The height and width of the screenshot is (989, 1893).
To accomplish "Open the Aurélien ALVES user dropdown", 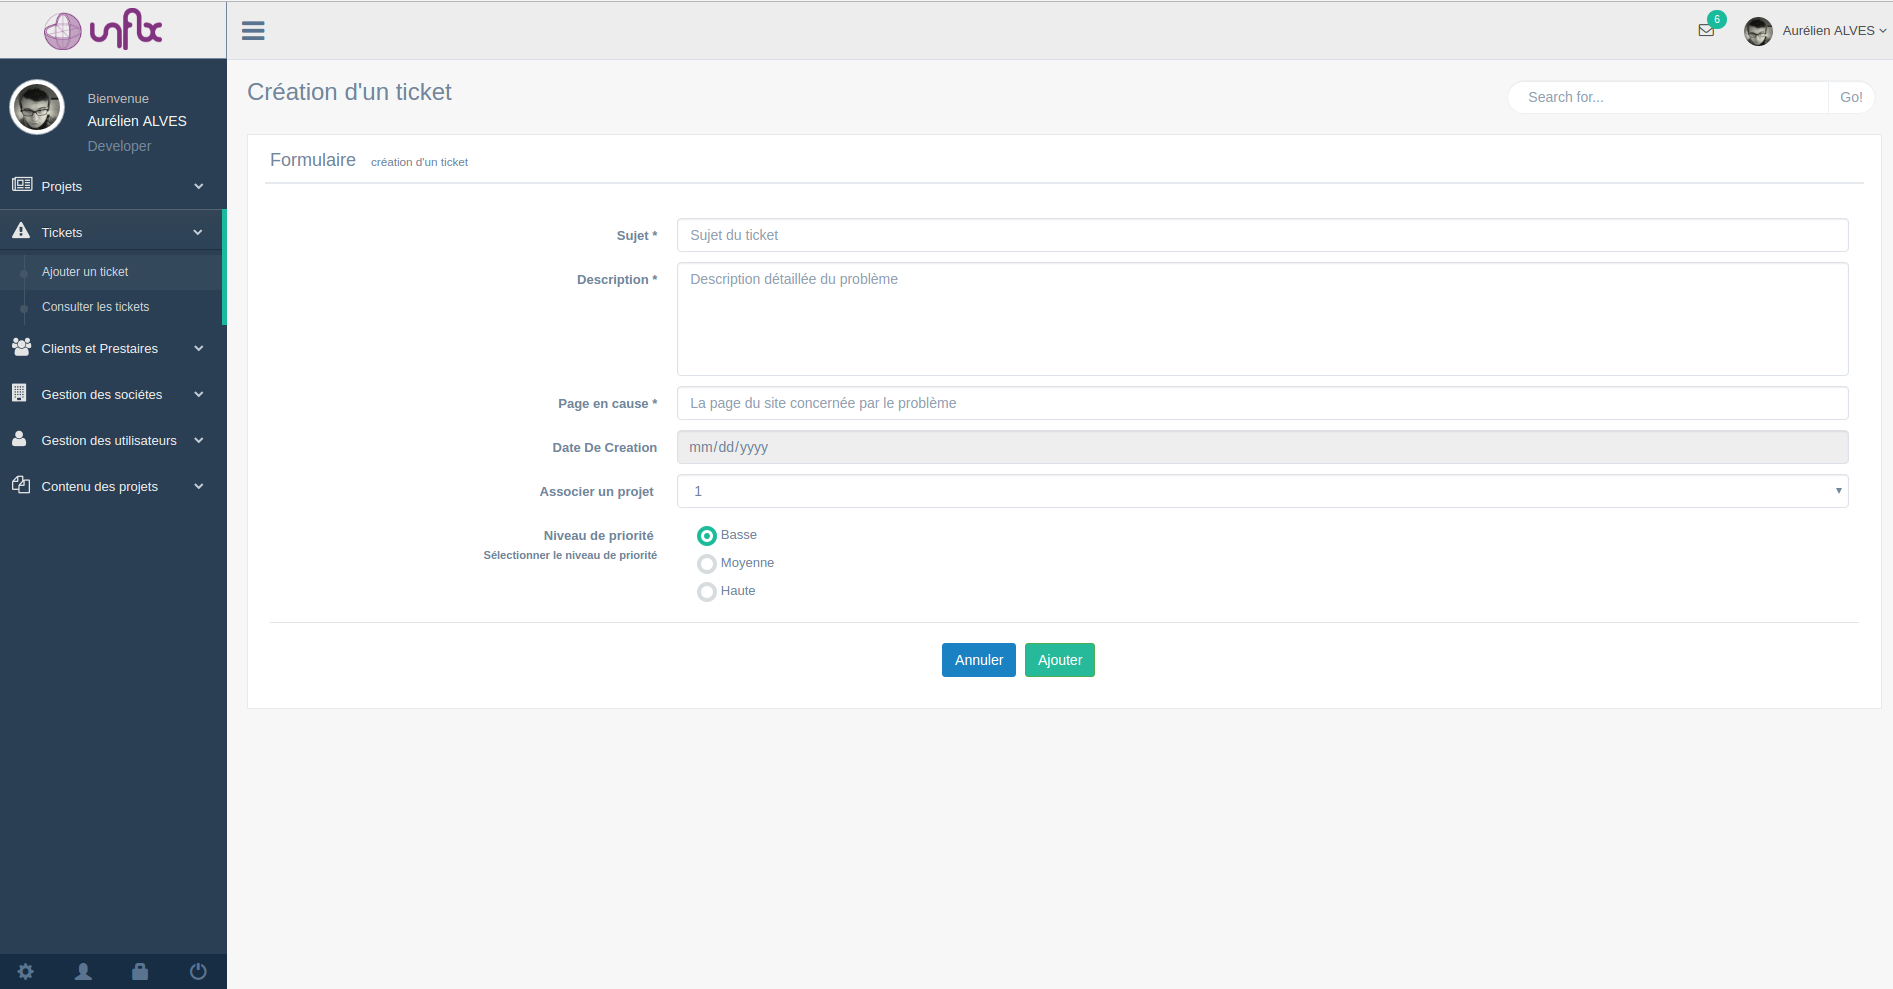I will point(1828,31).
